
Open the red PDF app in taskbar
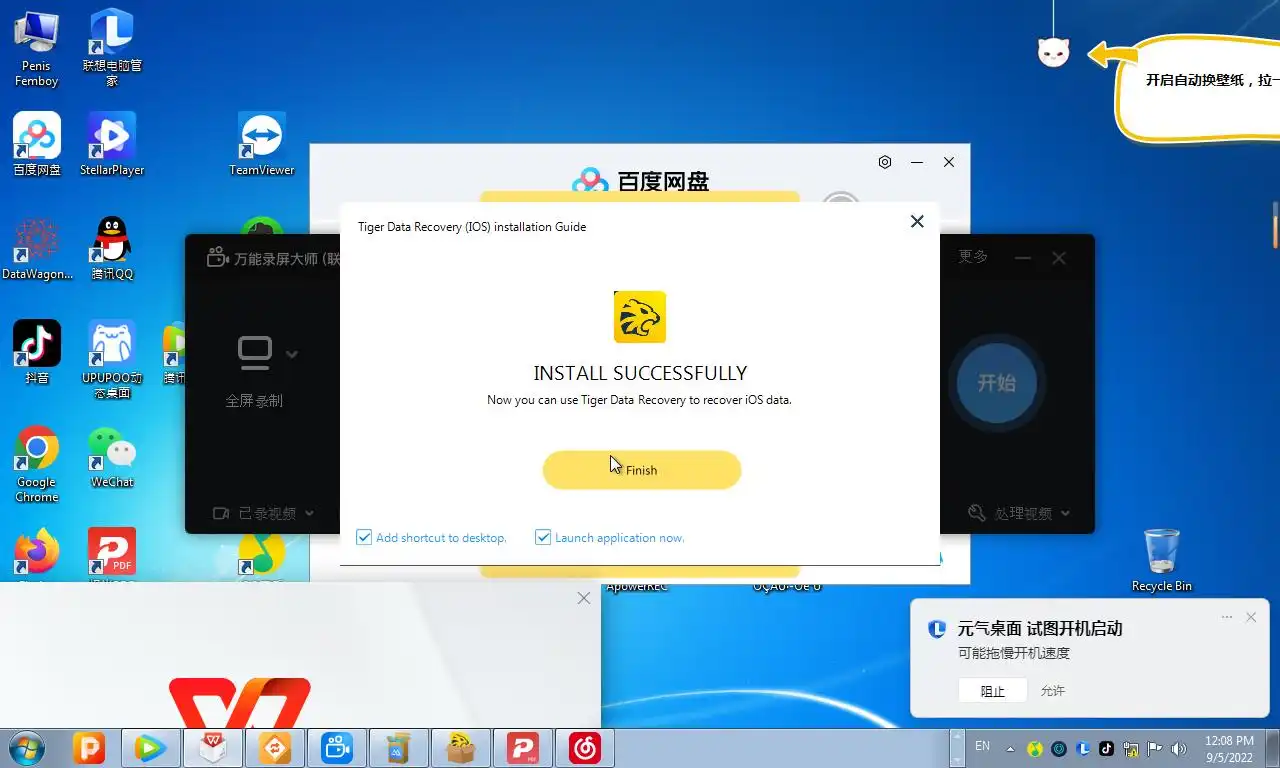pos(523,748)
